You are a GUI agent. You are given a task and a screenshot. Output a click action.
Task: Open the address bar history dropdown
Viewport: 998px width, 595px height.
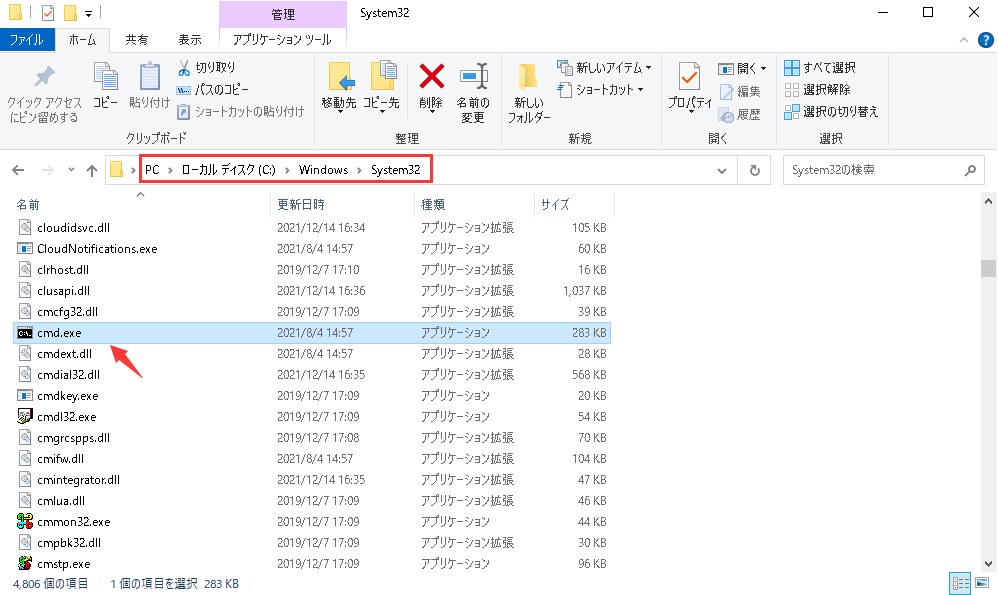click(x=723, y=169)
